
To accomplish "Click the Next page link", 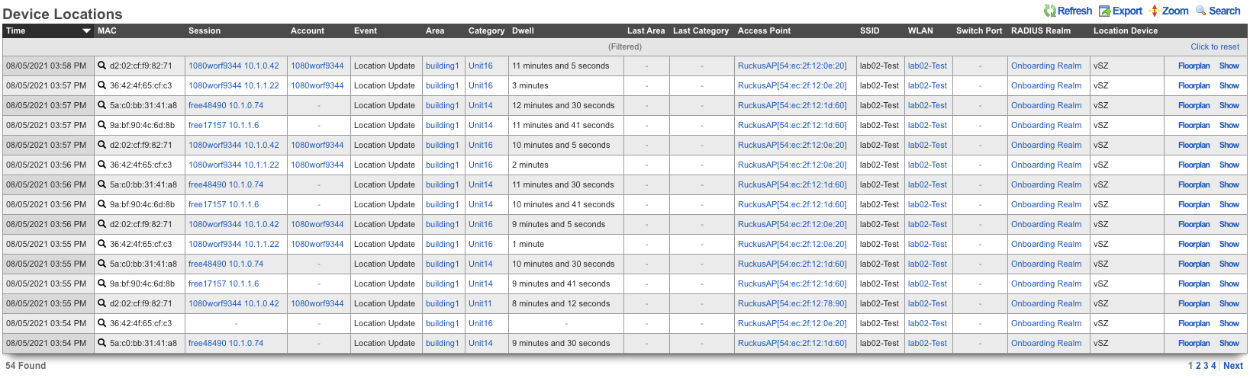I will [x=1233, y=366].
